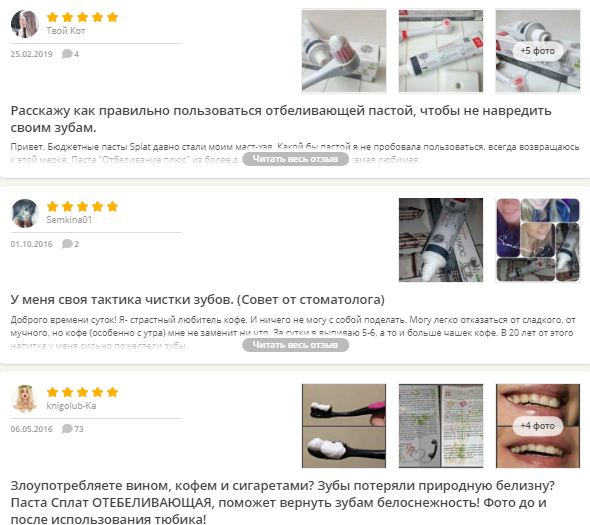Expand first review with Читать весь отзыв
The width and height of the screenshot is (590, 525).
[295, 159]
